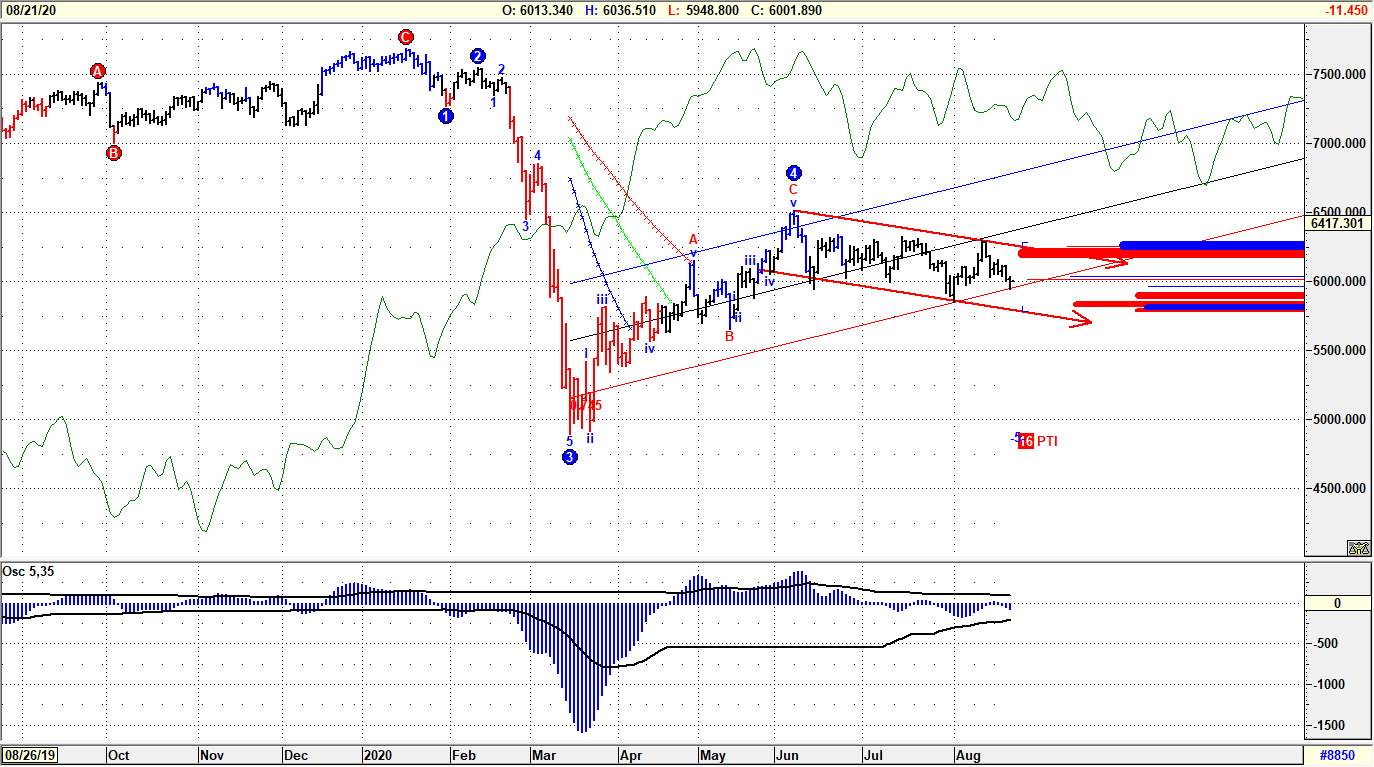Click the uncircled blue 4 wave label

[x=537, y=156]
